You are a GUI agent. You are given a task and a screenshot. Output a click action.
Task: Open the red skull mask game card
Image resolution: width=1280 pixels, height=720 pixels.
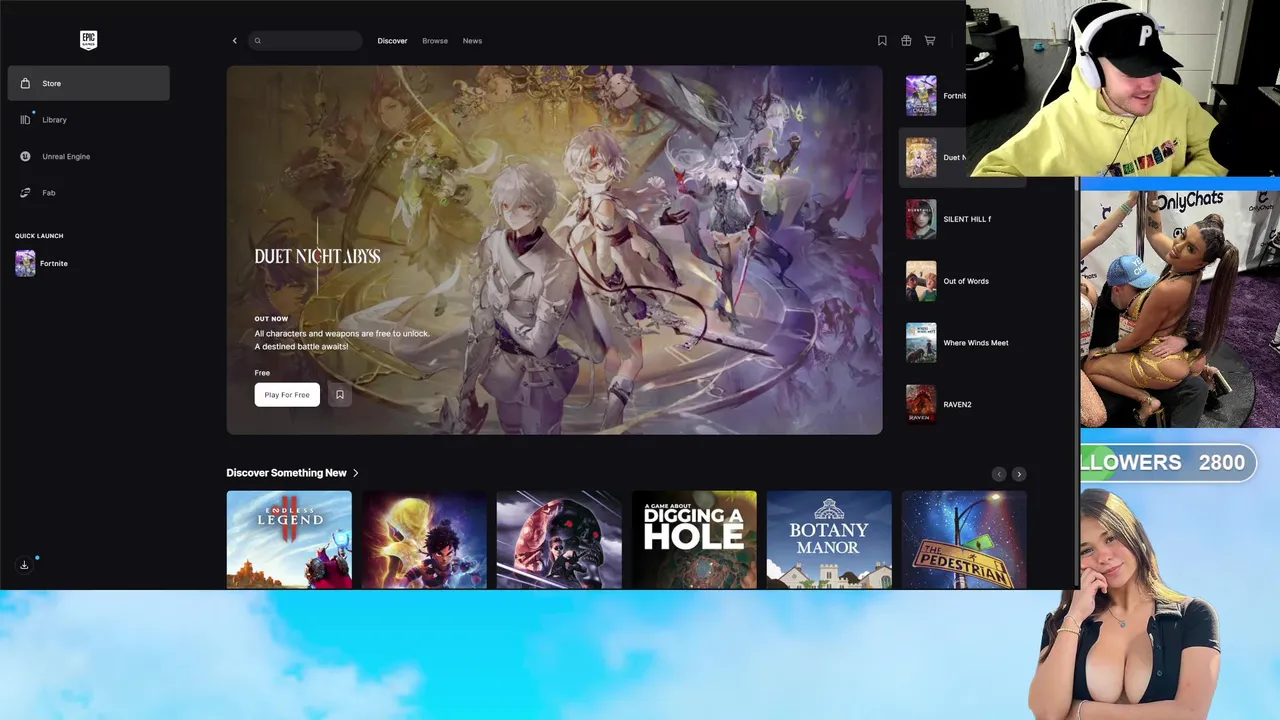(559, 540)
